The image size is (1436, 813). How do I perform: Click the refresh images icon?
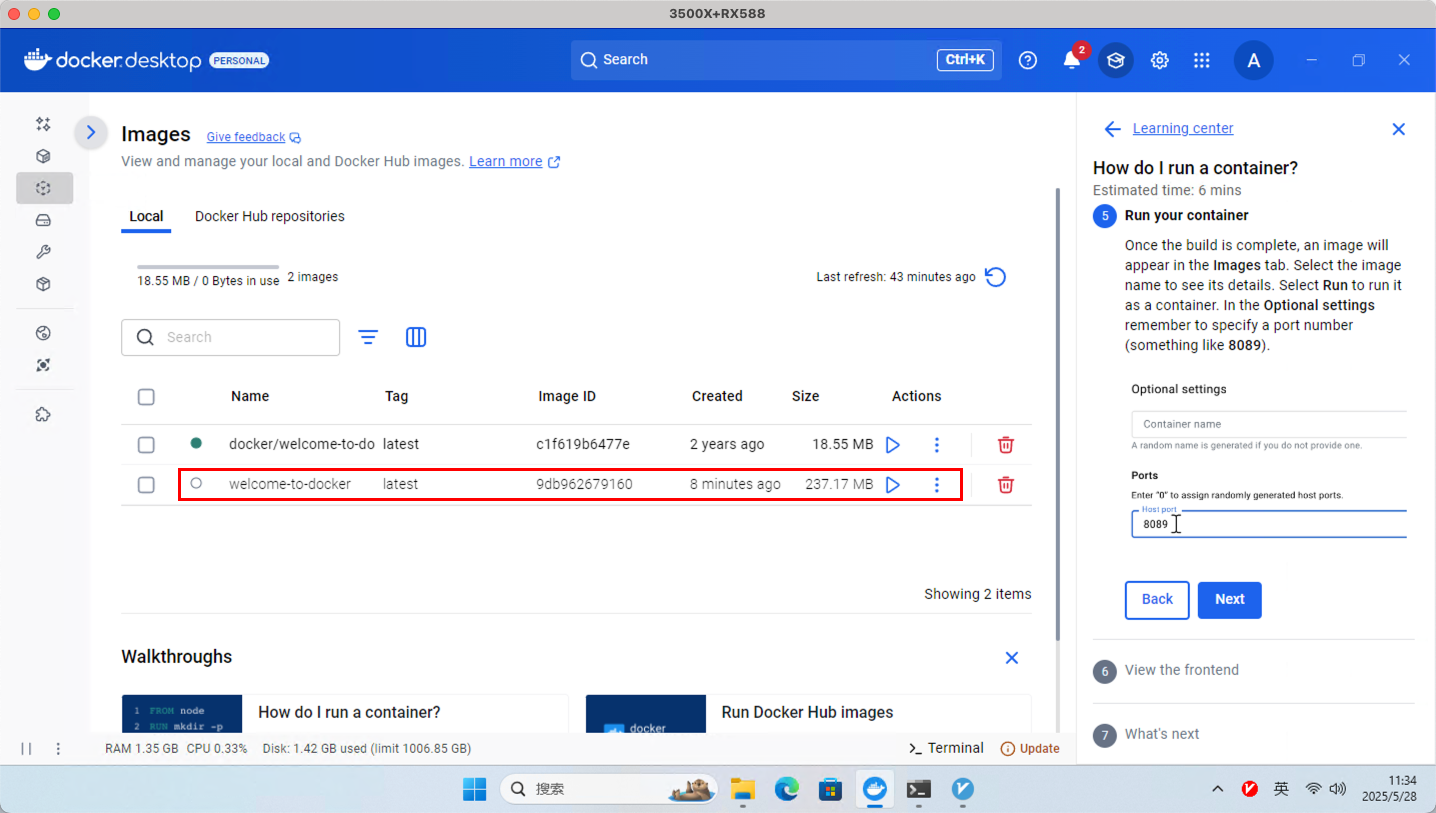pyautogui.click(x=996, y=277)
